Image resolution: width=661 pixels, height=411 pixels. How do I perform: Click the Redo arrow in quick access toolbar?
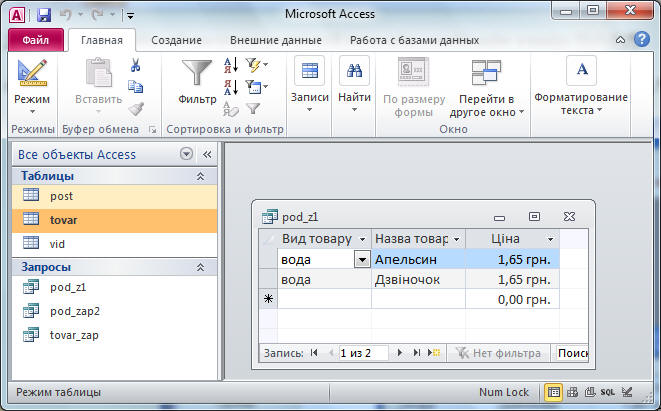coord(98,15)
